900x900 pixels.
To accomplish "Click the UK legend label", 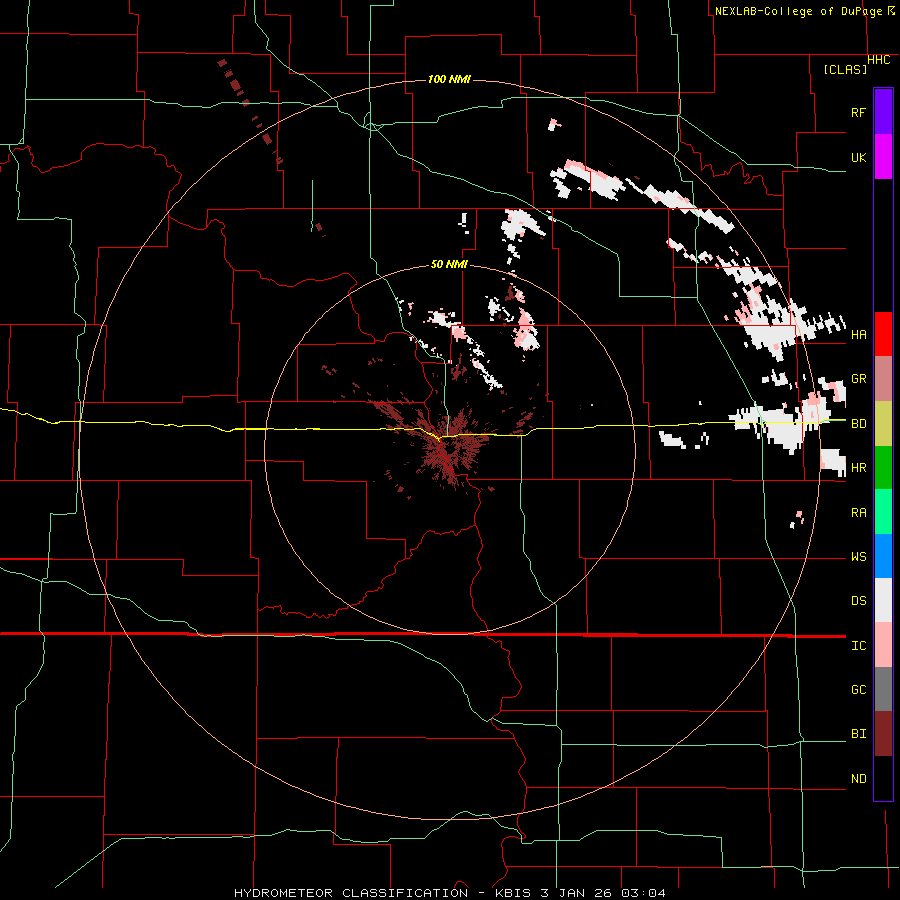I will 858,157.
